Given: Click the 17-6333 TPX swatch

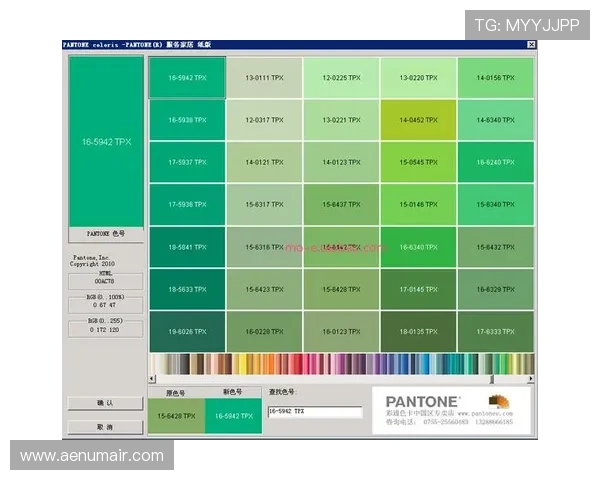Looking at the screenshot, I should coord(495,331).
